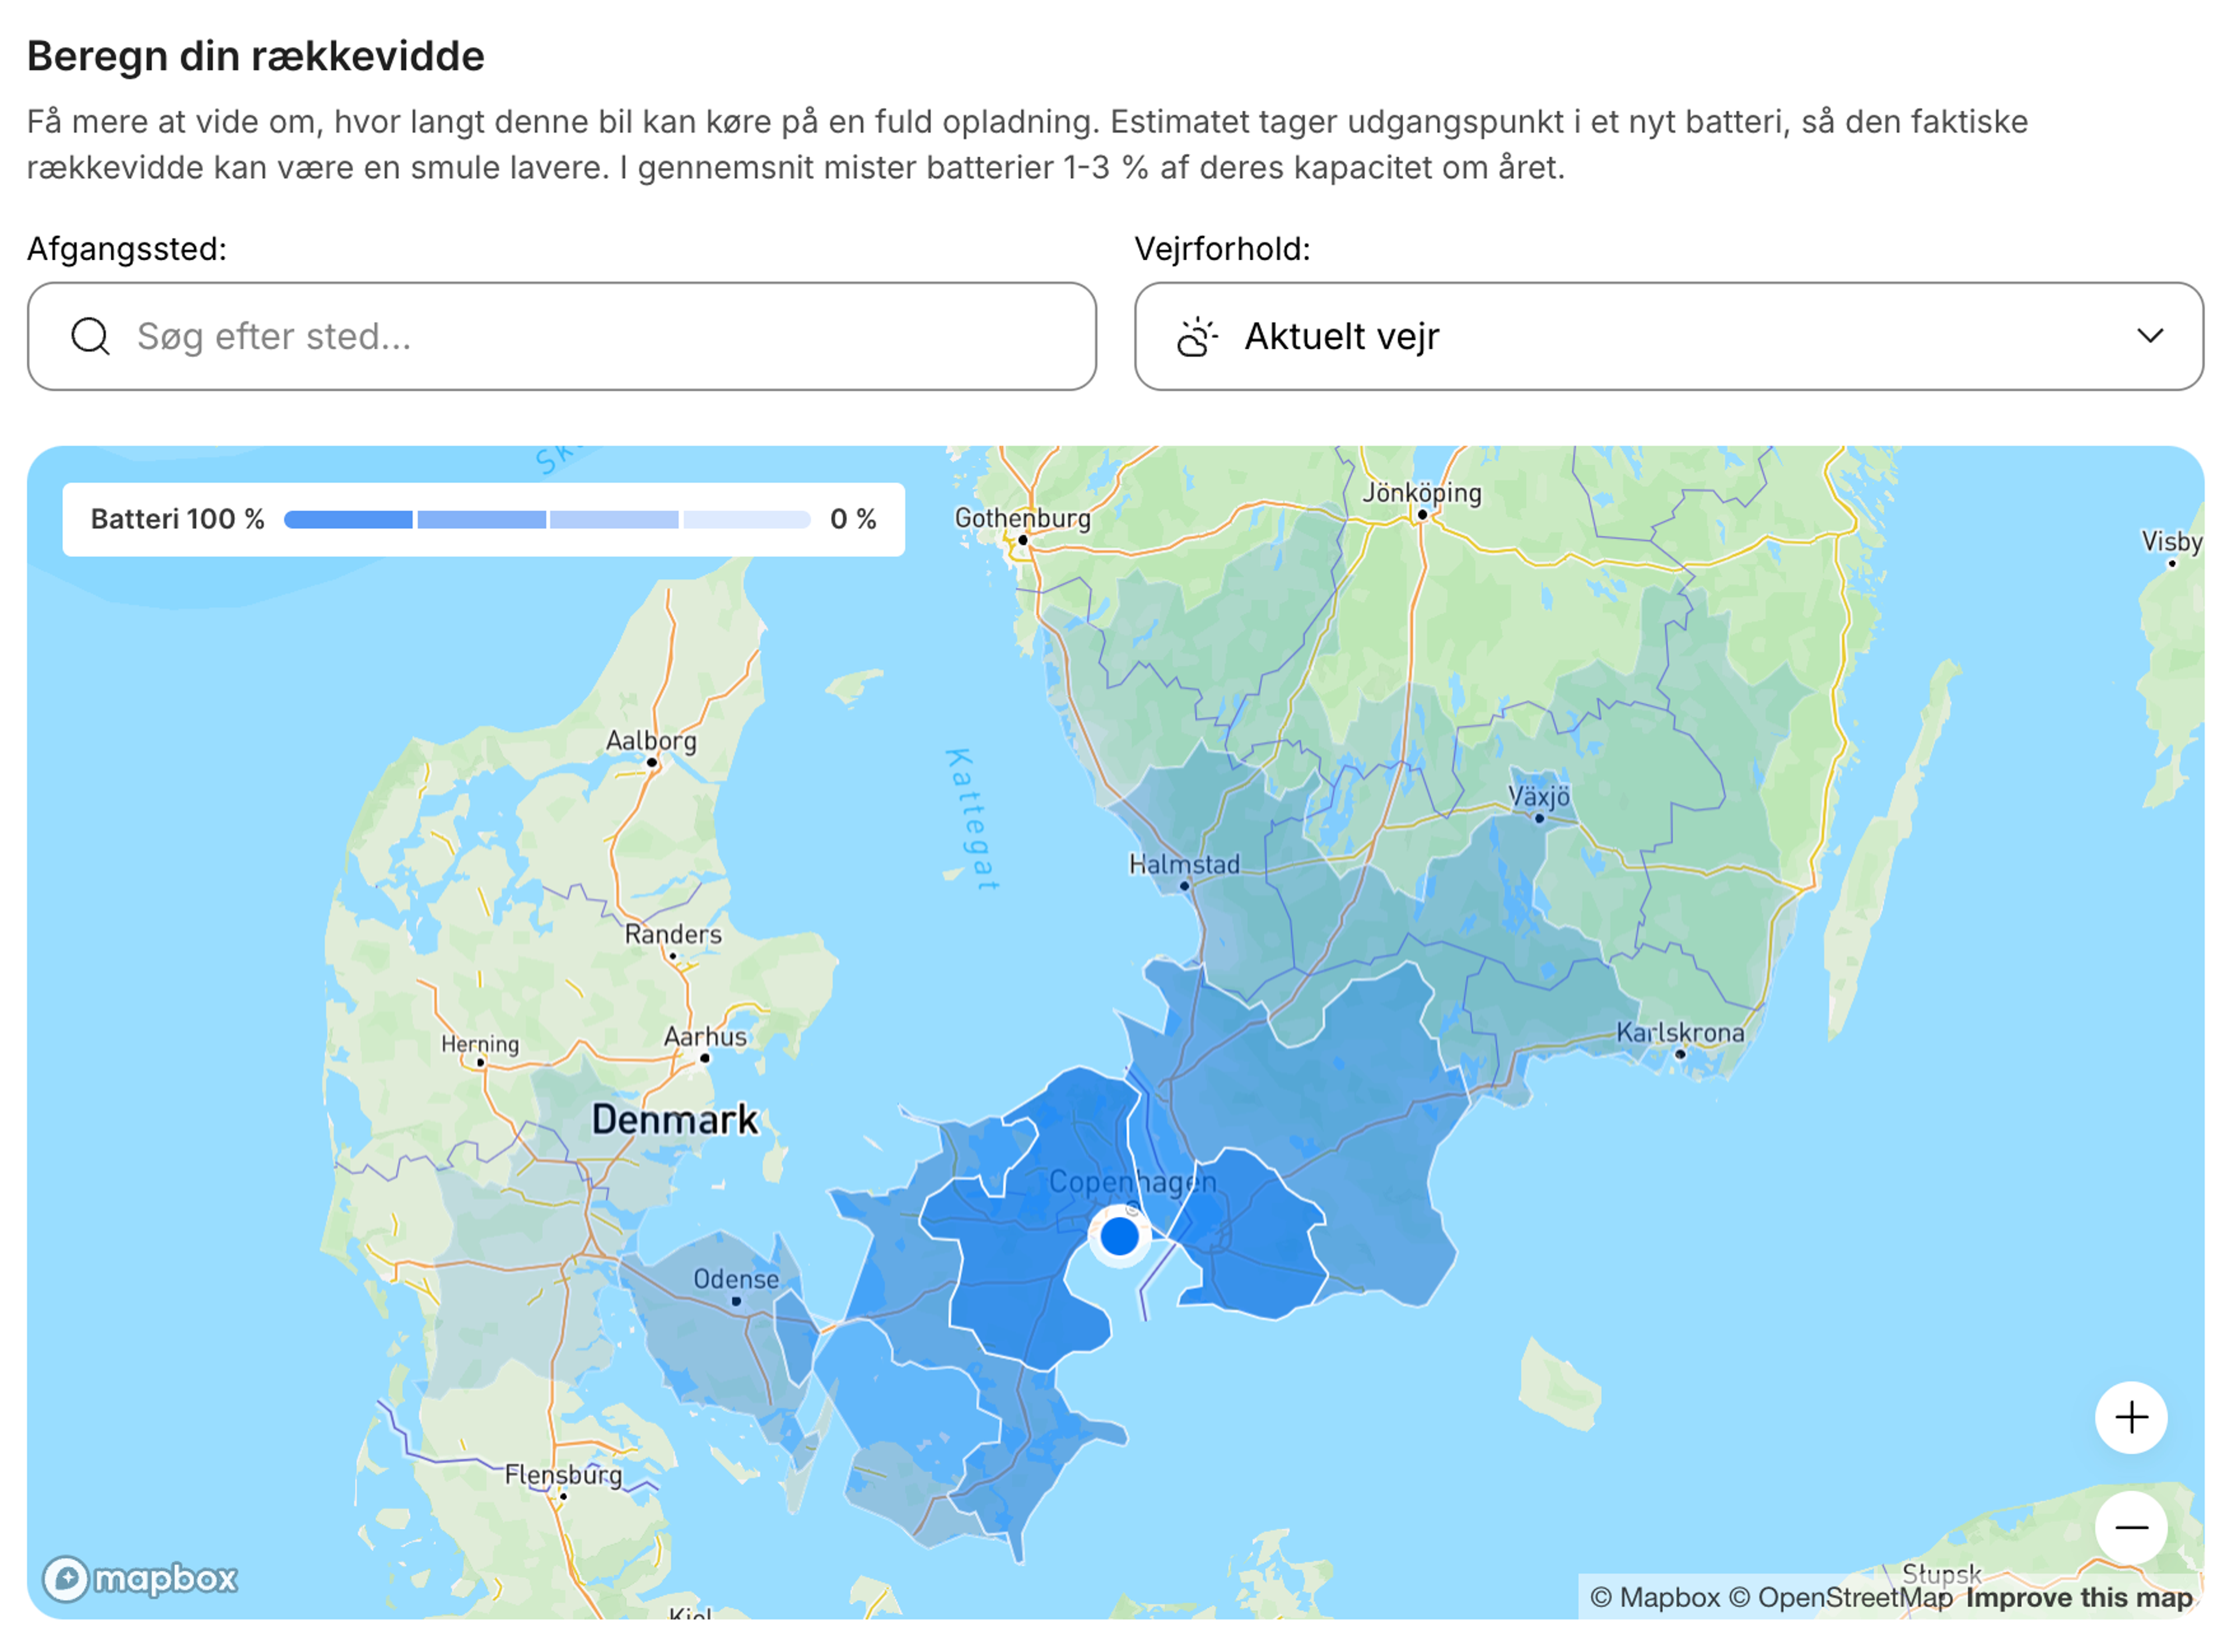2235x1652 pixels.
Task: Click the Gothenburg city label
Action: pyautogui.click(x=1023, y=519)
